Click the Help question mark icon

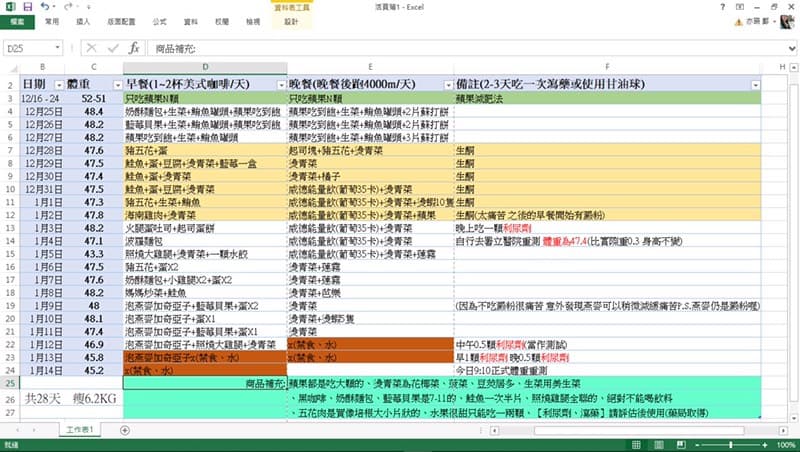click(722, 7)
